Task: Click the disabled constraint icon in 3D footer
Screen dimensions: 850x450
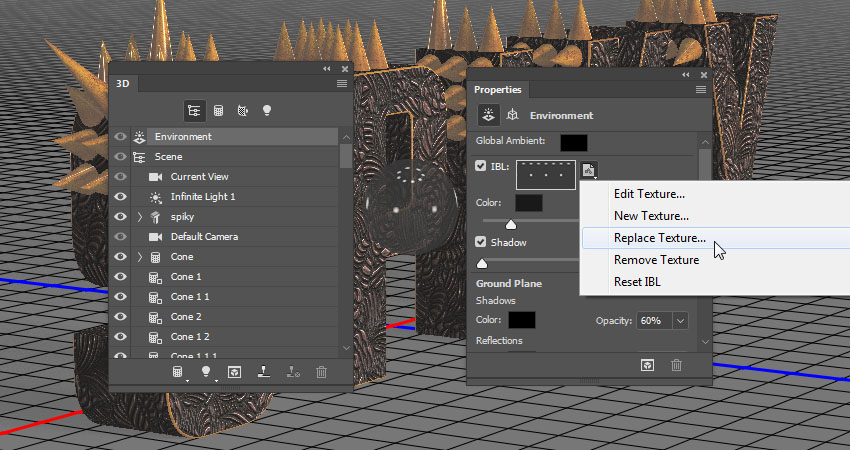Action: pyautogui.click(x=293, y=372)
